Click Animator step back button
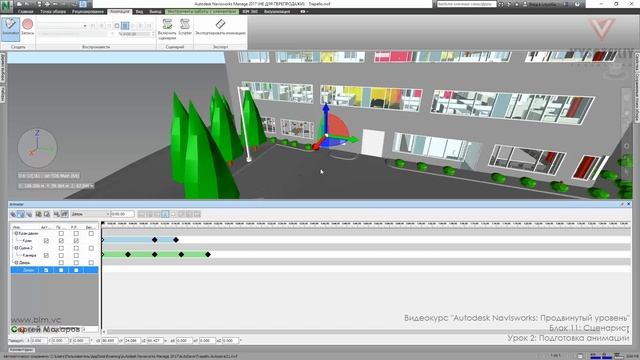 pos(149,214)
